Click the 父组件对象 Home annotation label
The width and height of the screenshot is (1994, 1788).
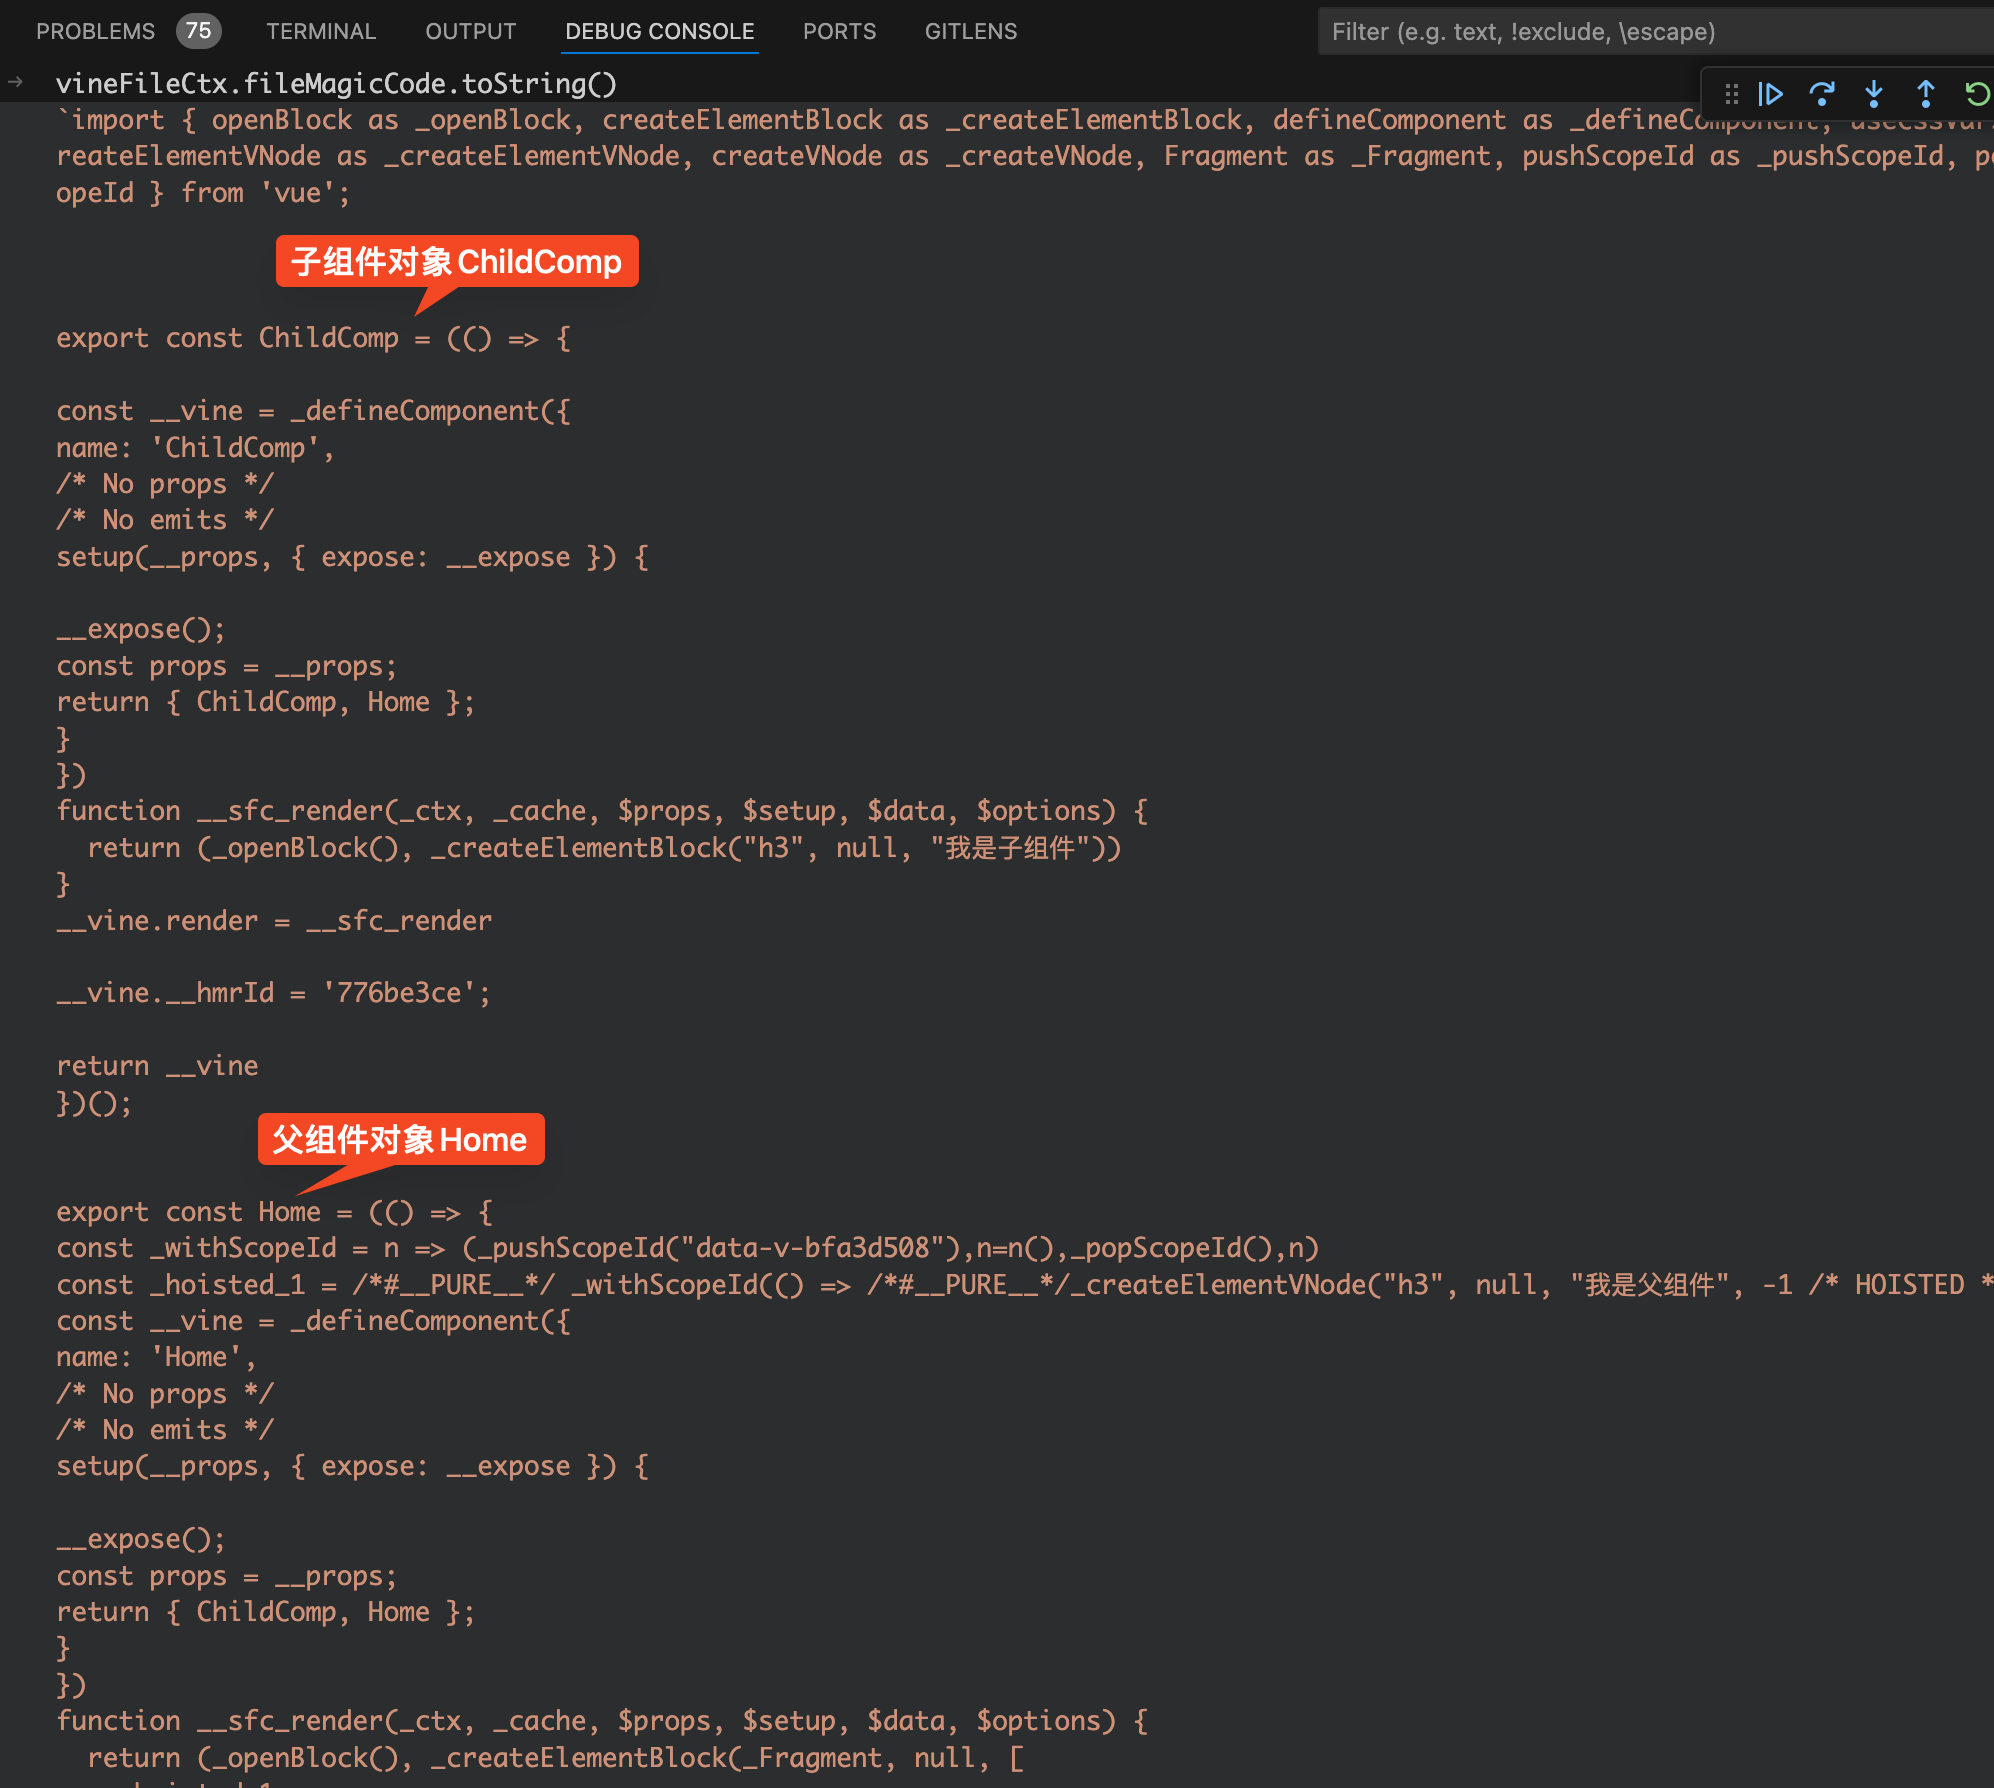click(400, 1140)
